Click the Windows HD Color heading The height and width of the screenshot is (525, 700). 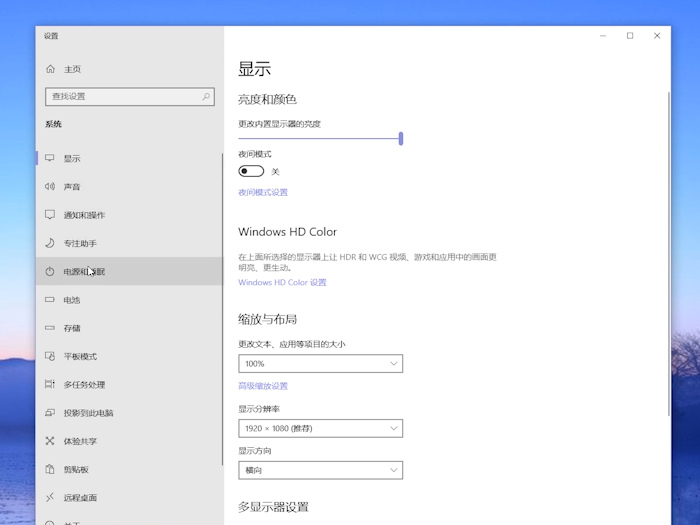288,232
